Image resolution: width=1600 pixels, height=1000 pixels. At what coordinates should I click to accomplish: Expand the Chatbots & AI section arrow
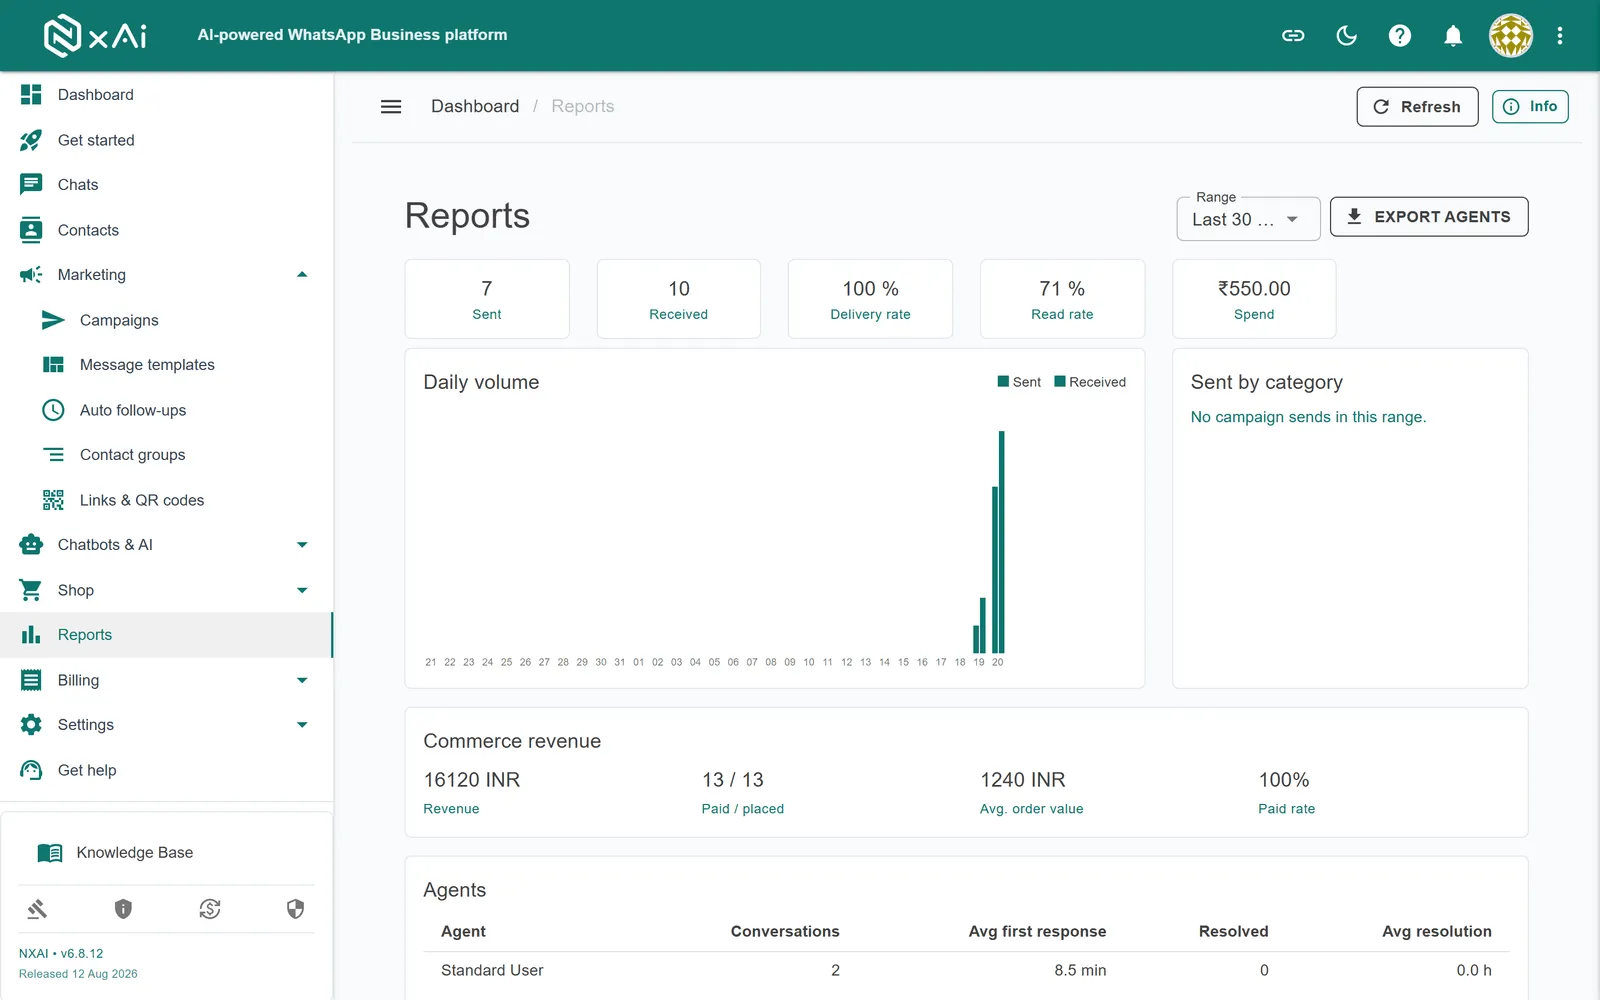tap(302, 545)
